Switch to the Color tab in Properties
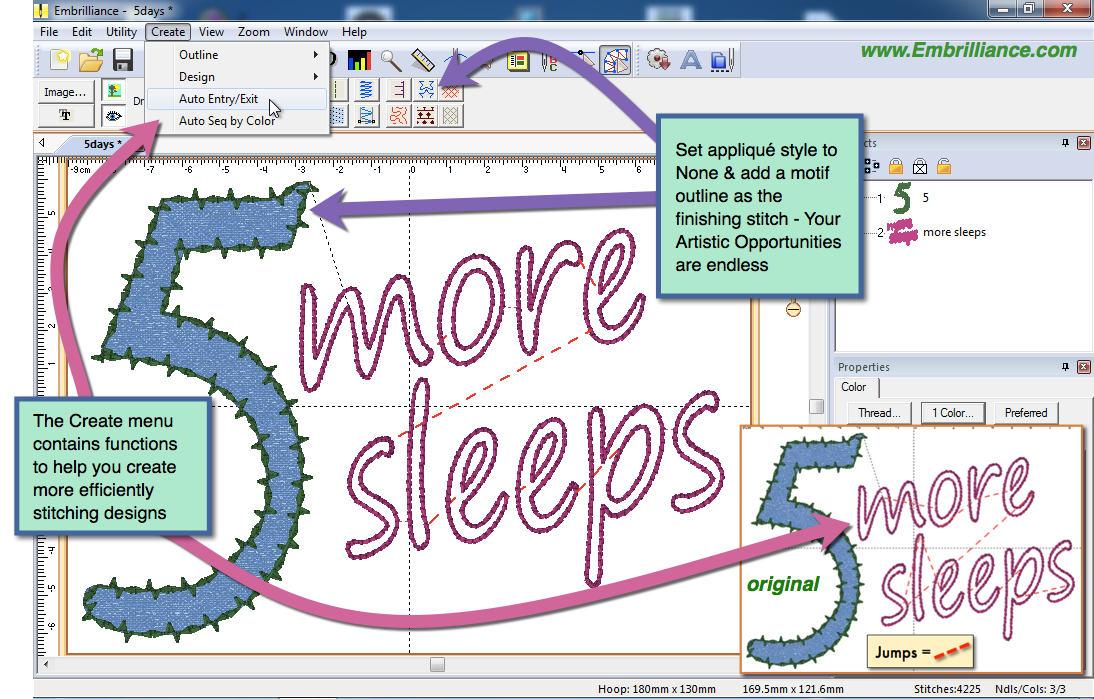 coord(855,388)
